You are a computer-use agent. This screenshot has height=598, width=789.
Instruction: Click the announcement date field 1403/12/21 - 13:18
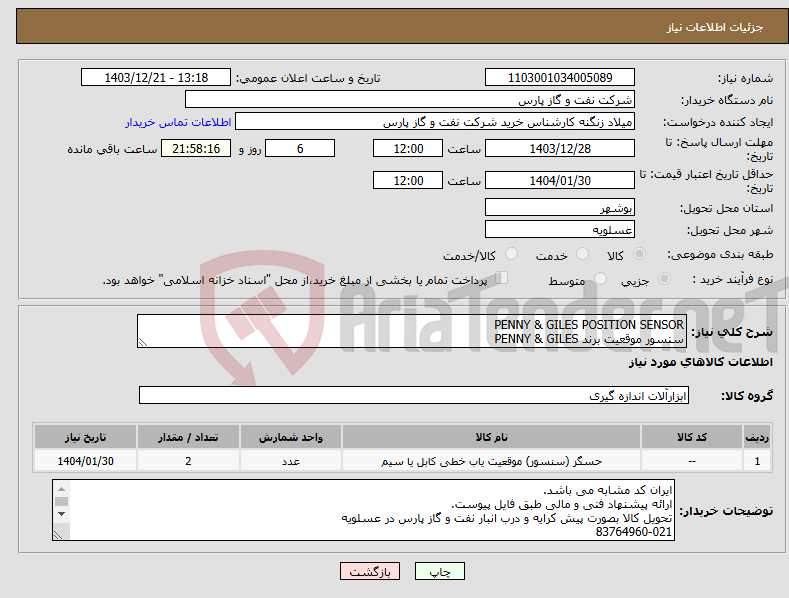click(156, 78)
